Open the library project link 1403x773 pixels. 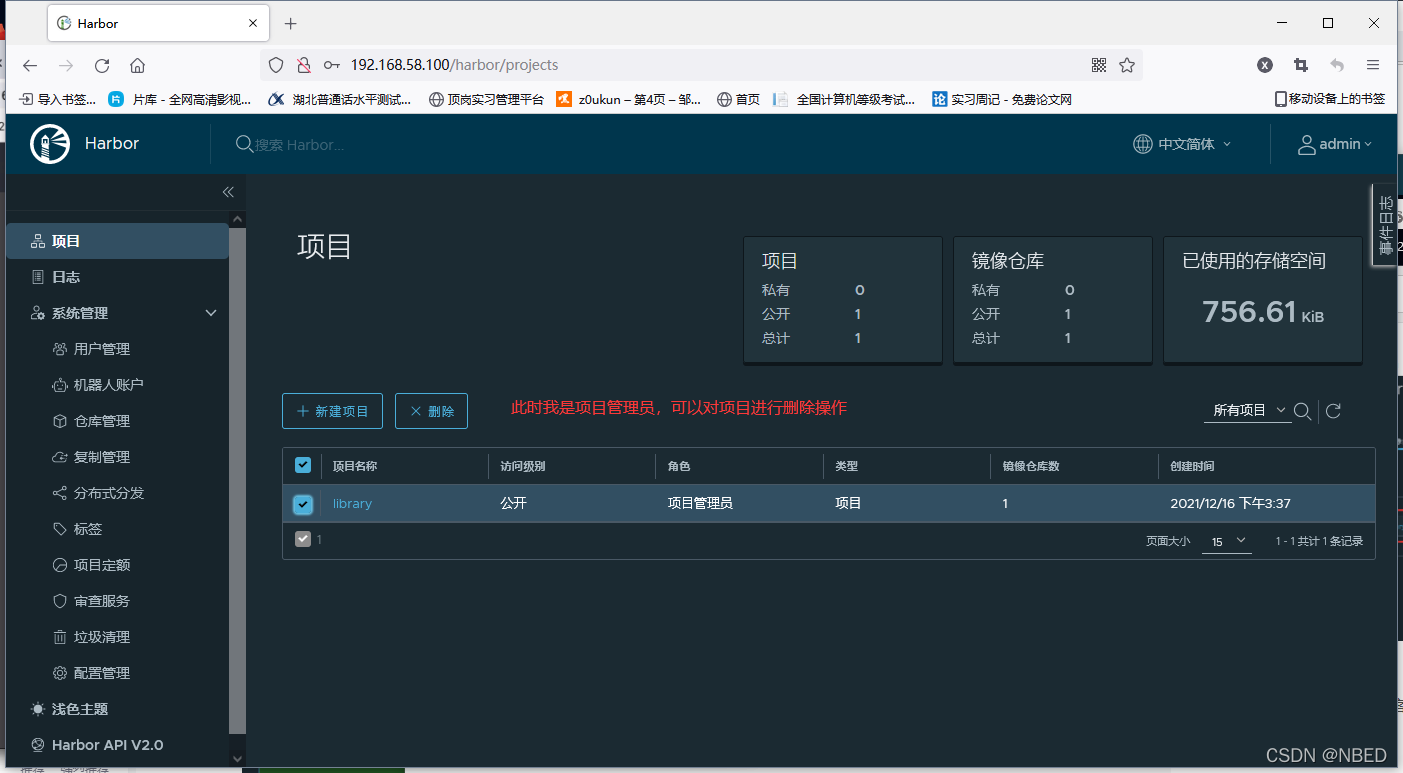pos(352,503)
